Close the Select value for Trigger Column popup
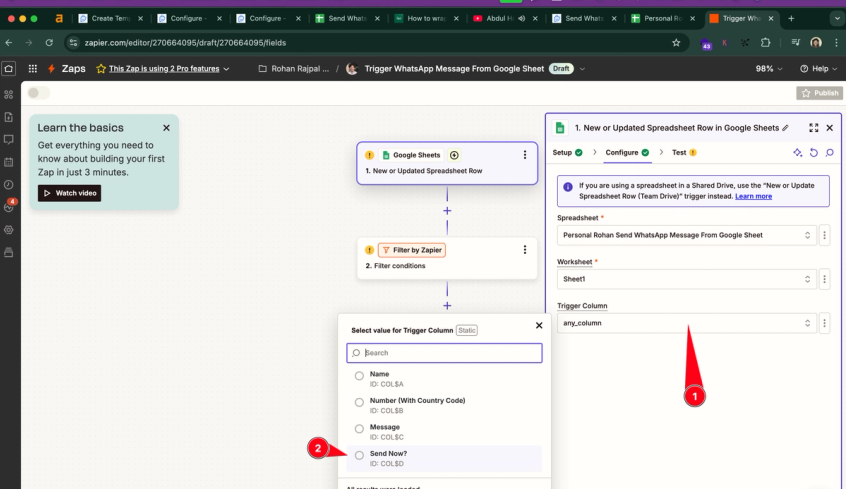 (538, 325)
